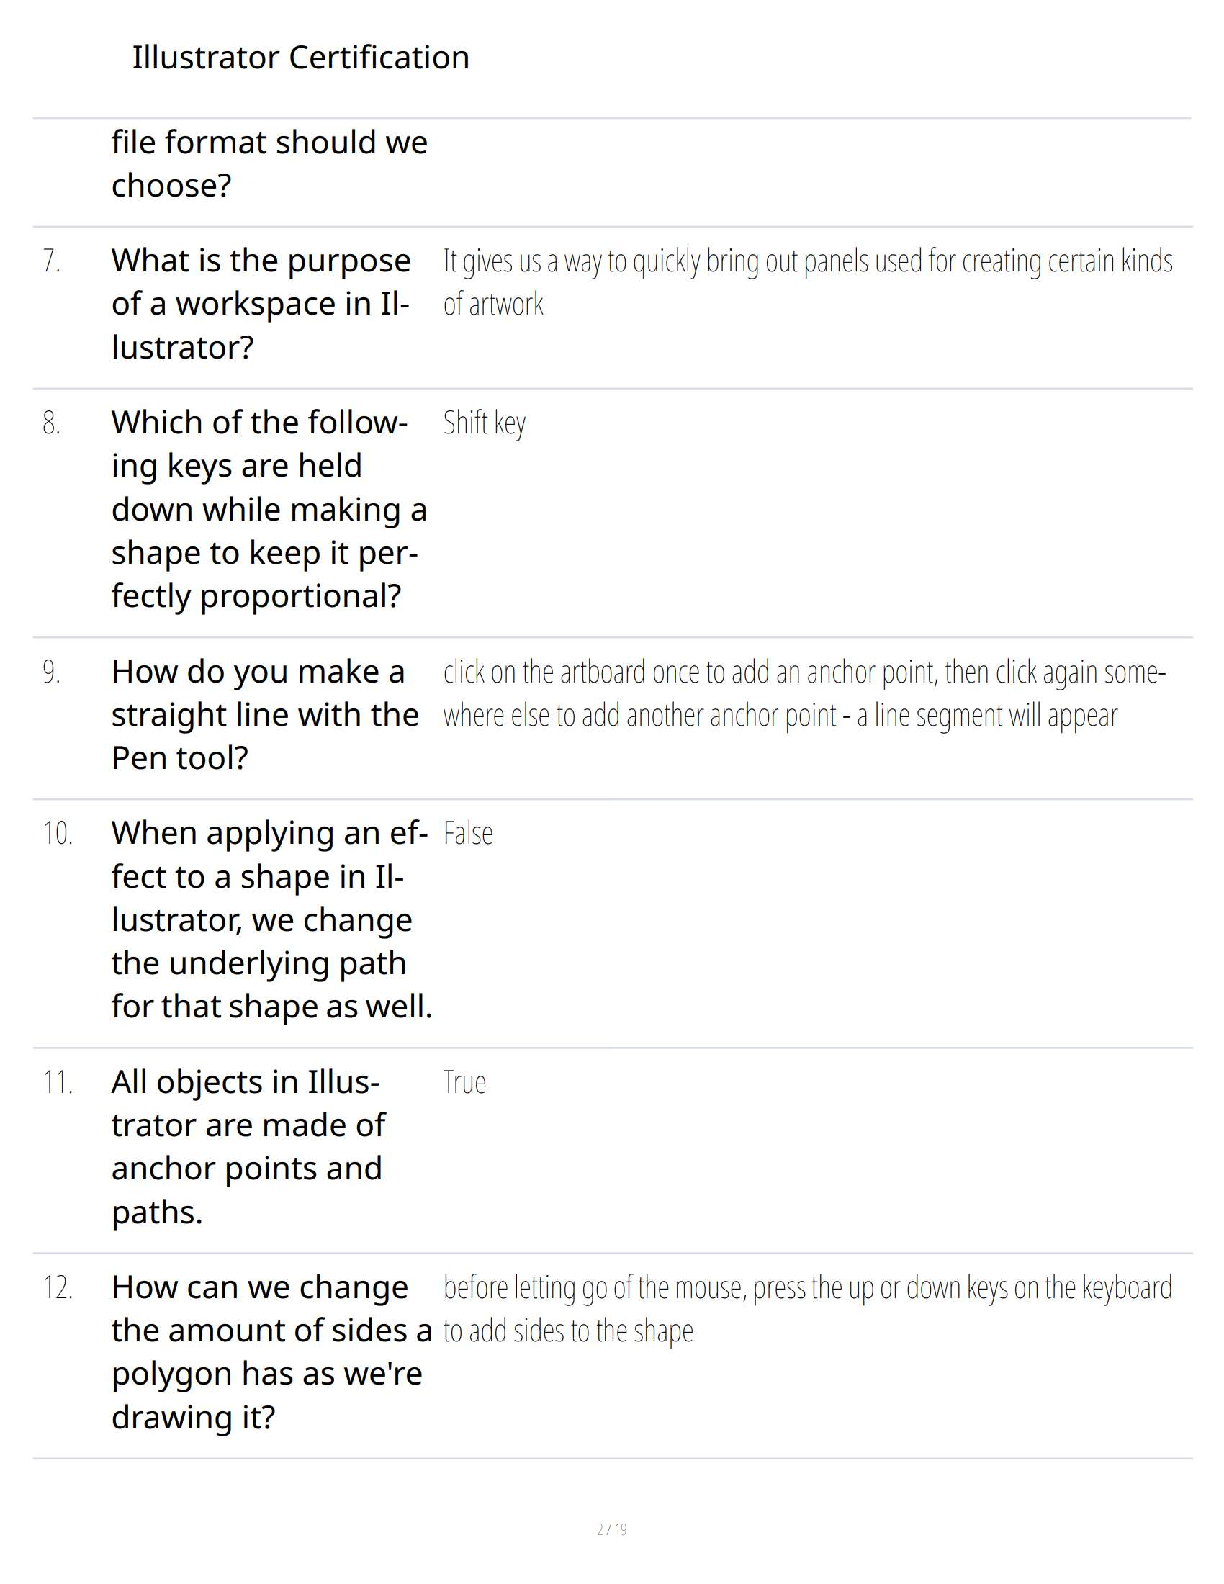
Task: Select the anchor points and paths statement
Action: [248, 1146]
